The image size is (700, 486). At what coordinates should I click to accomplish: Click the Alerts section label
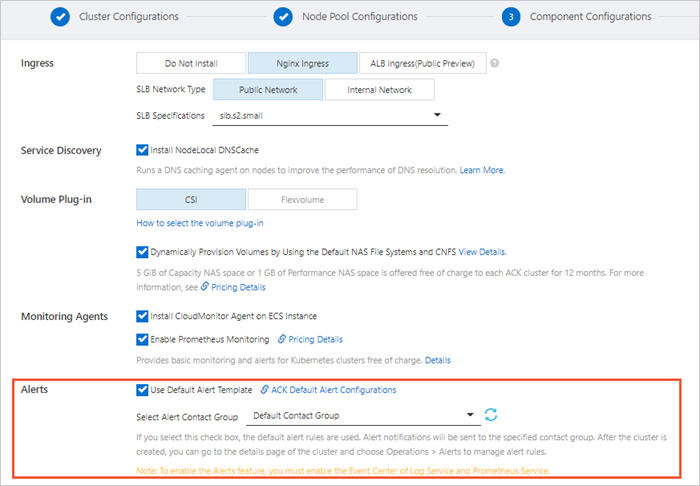point(34,389)
